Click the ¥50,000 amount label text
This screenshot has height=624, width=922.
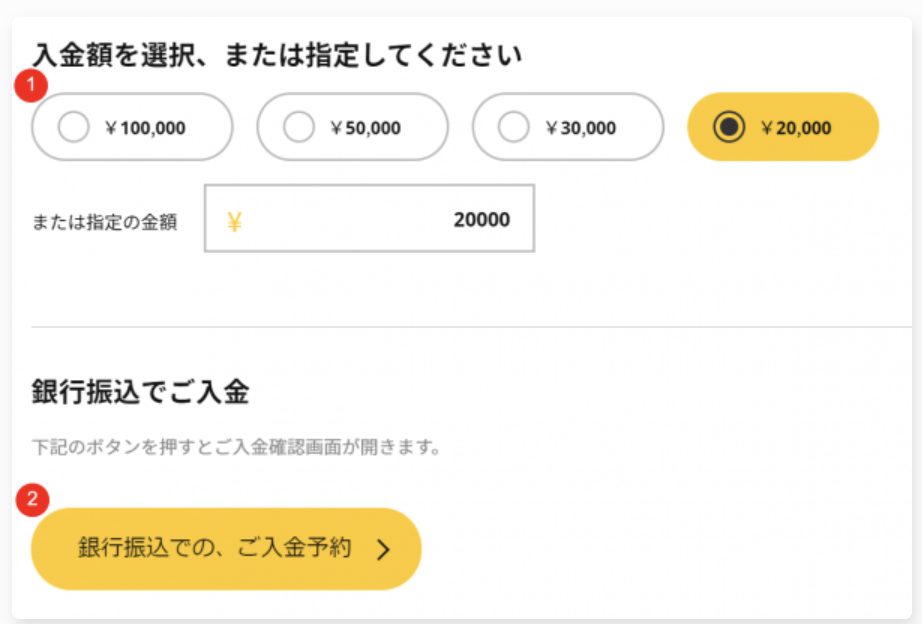click(x=365, y=128)
